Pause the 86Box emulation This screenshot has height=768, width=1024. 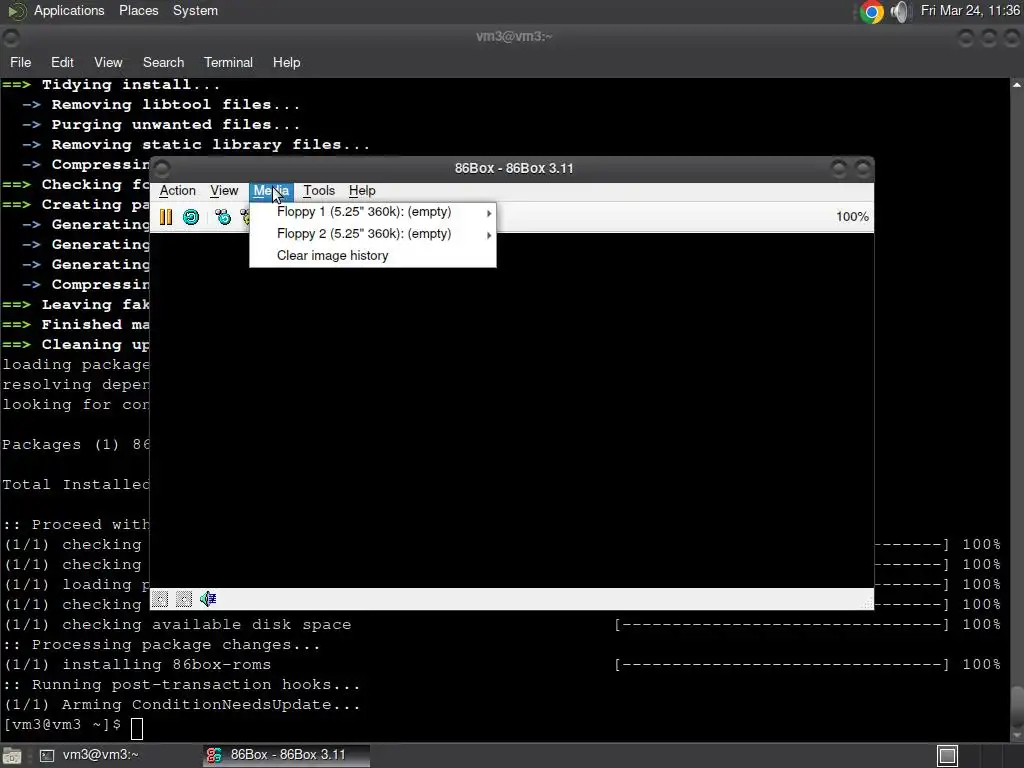166,217
